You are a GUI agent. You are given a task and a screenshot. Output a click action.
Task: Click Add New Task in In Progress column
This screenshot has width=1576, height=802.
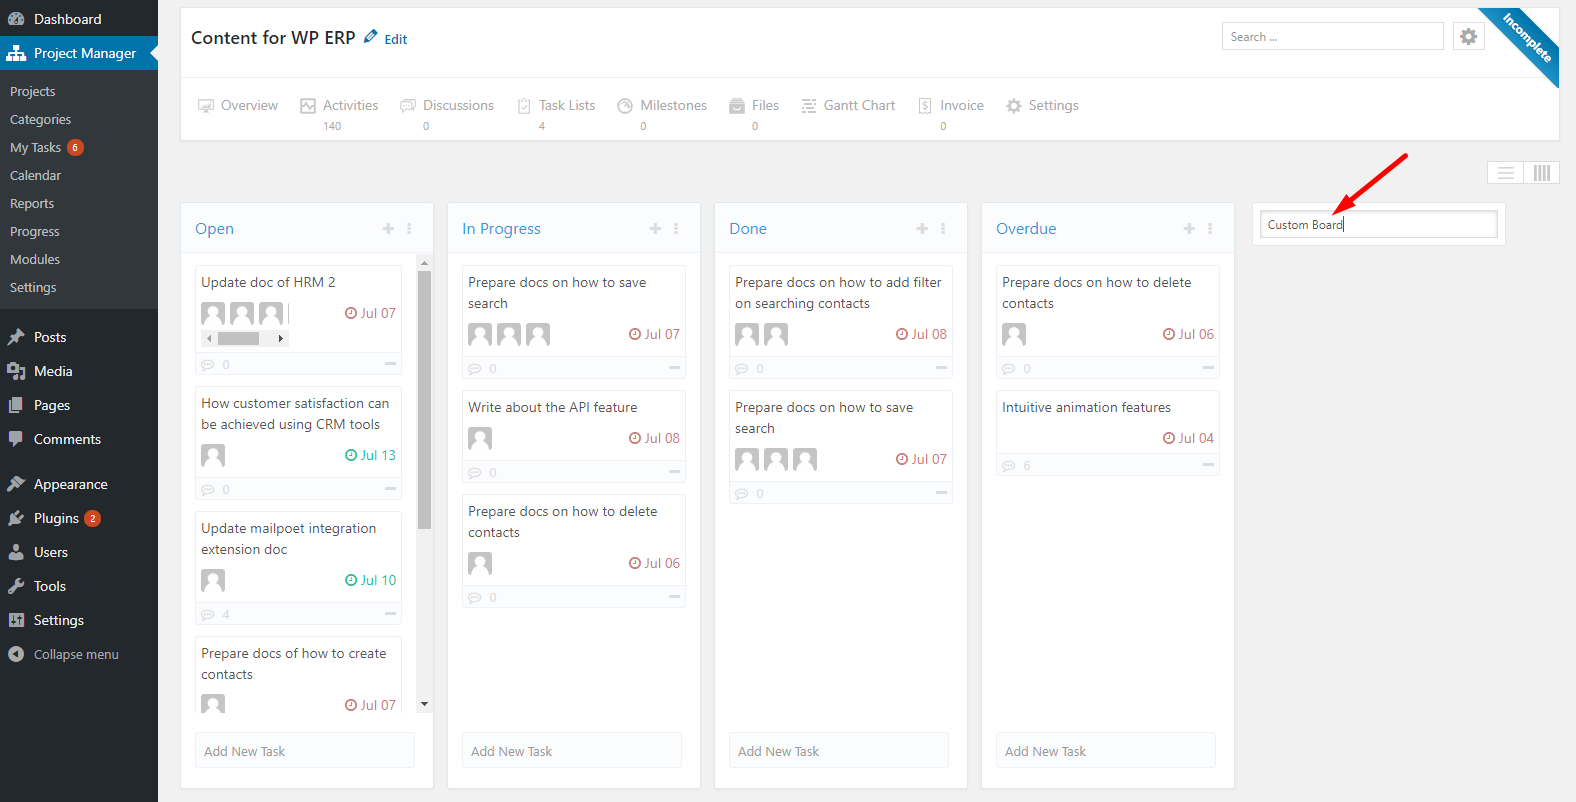pos(572,750)
